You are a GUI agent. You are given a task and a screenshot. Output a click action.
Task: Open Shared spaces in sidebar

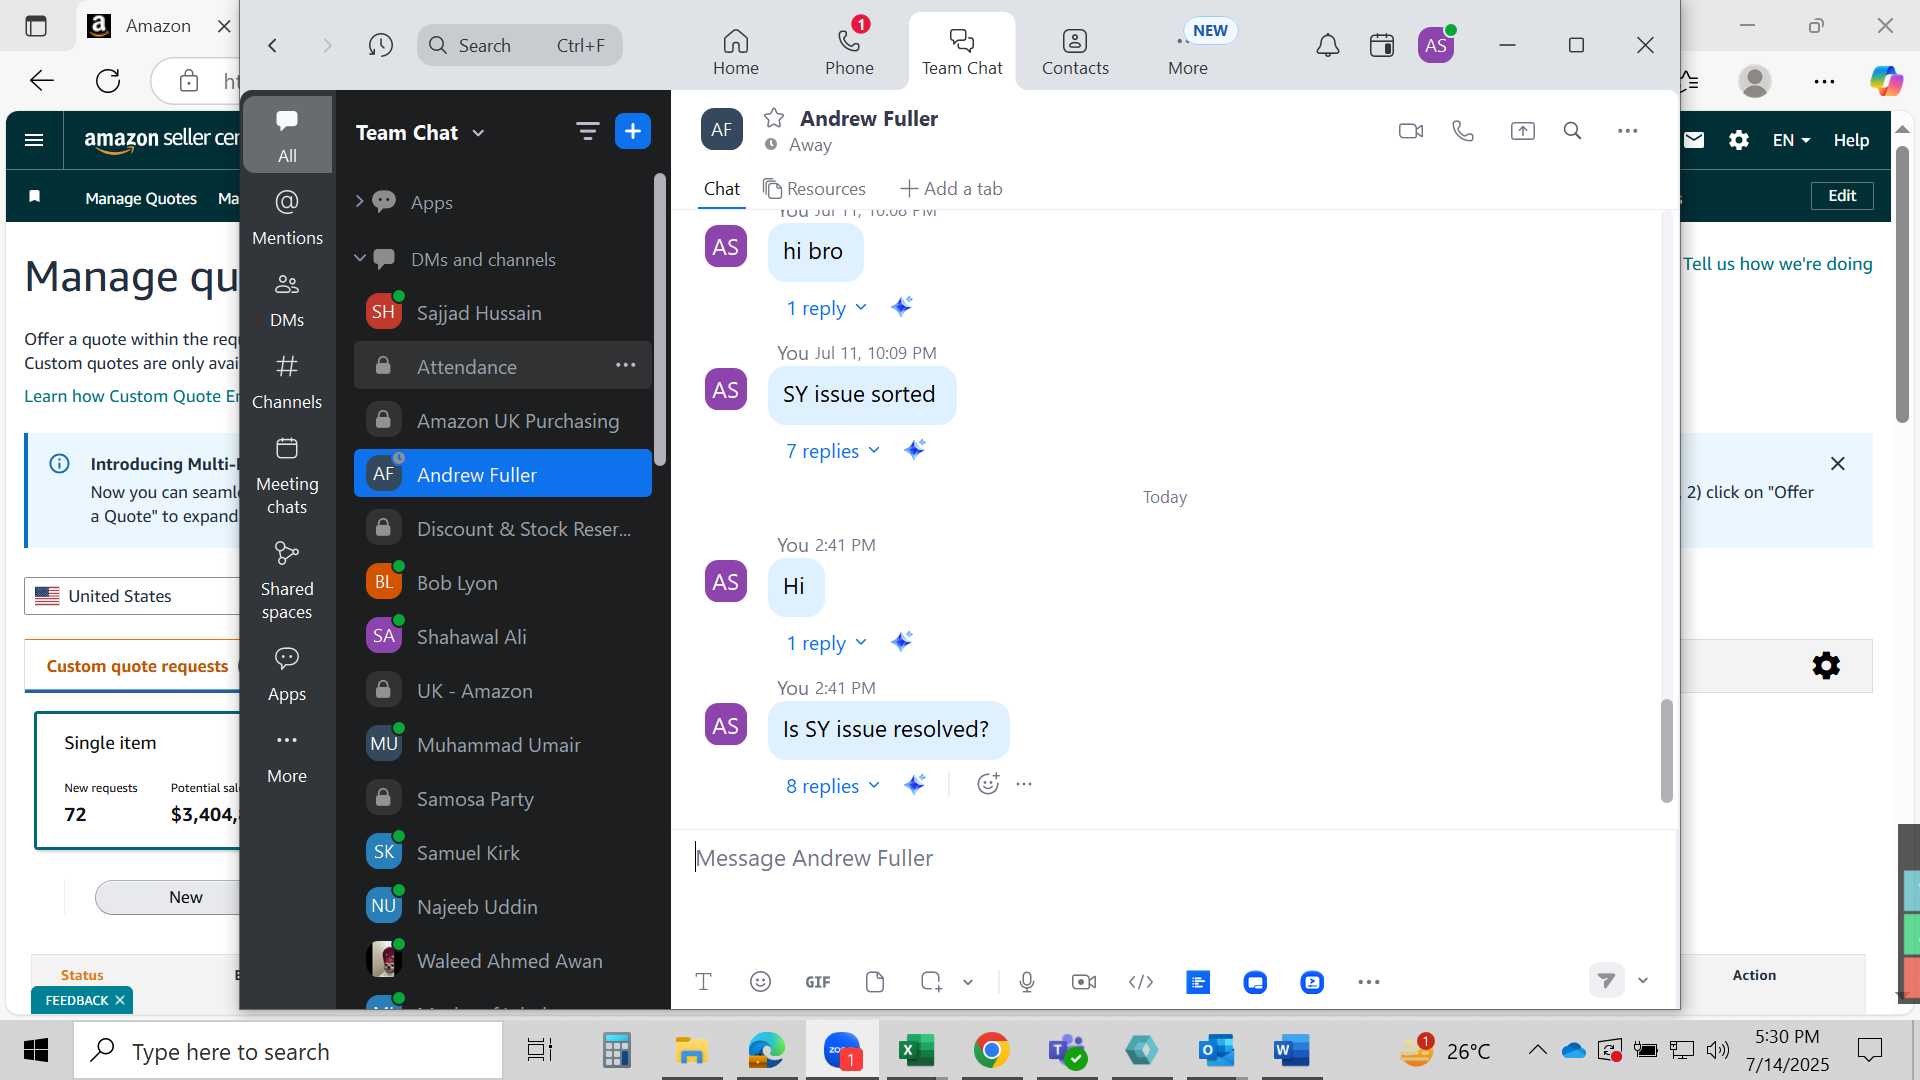click(287, 580)
